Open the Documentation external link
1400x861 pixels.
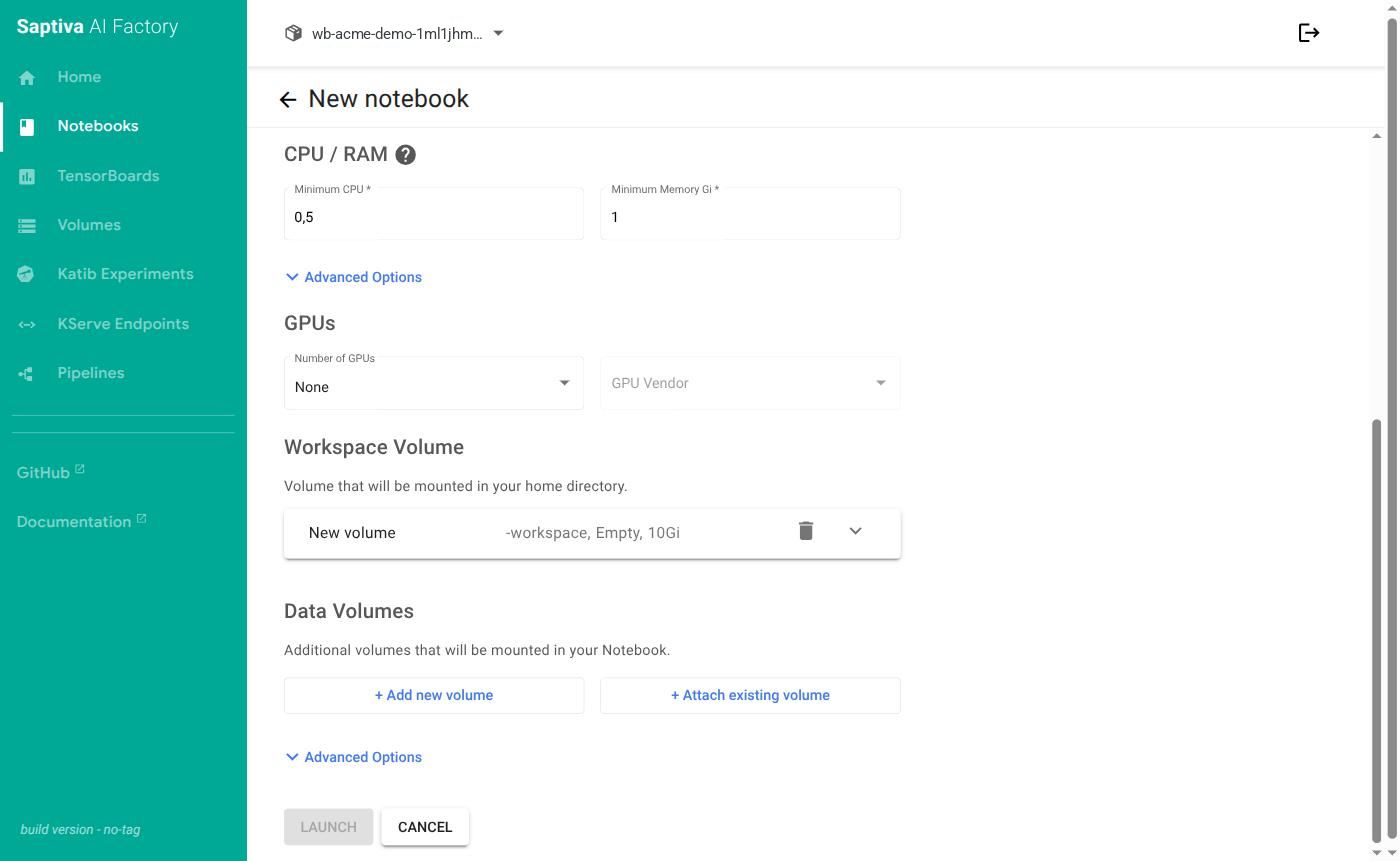coord(81,521)
